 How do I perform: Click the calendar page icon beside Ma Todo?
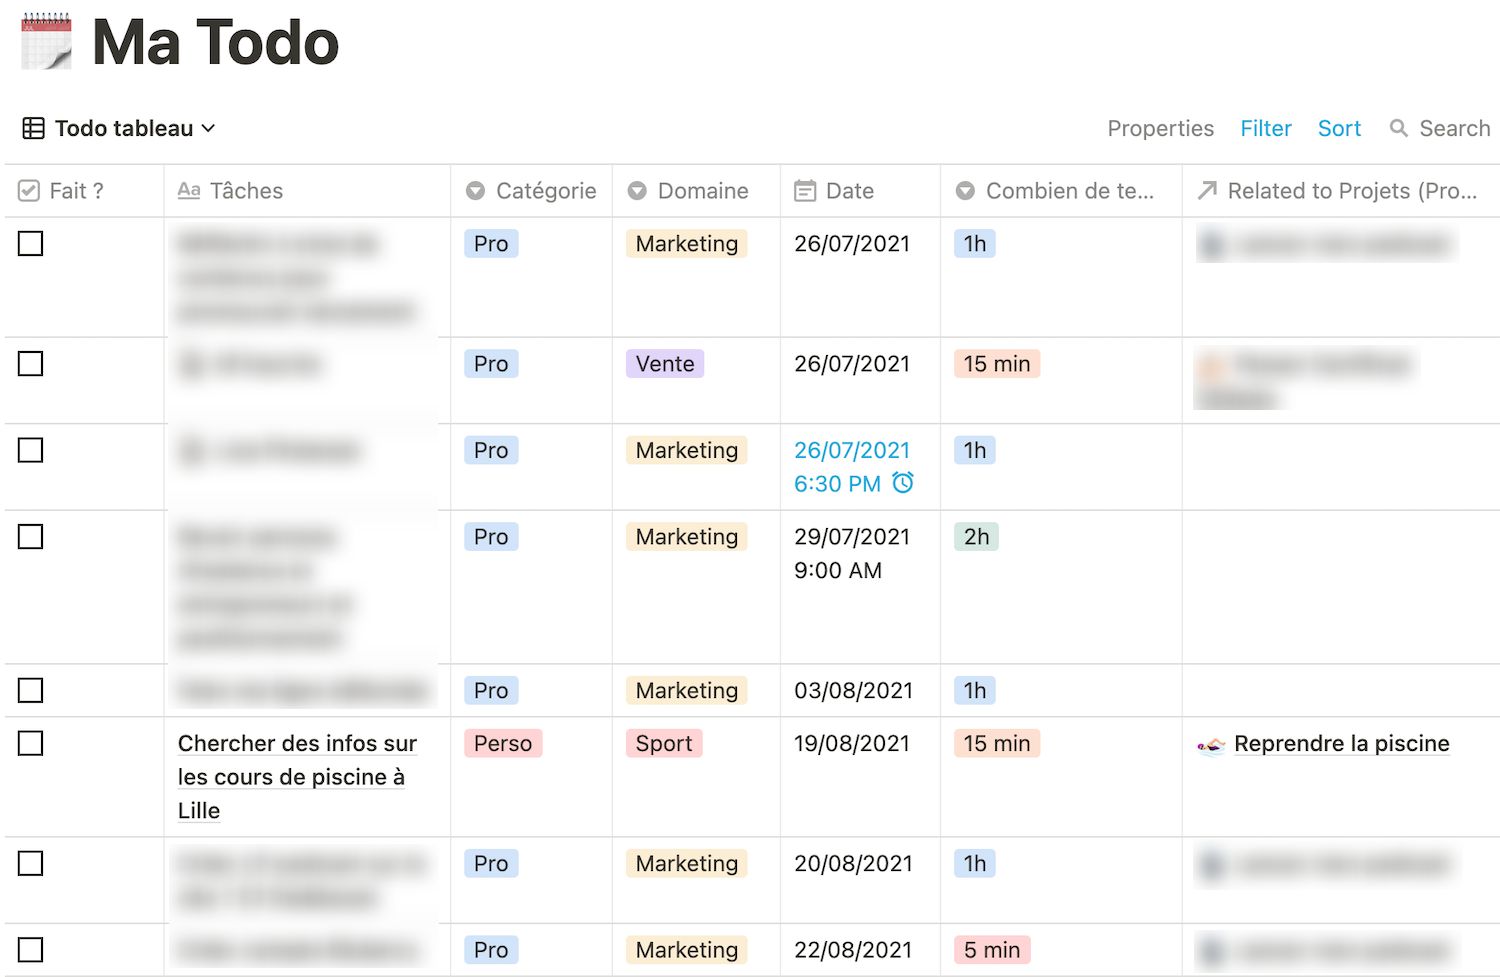pyautogui.click(x=47, y=42)
